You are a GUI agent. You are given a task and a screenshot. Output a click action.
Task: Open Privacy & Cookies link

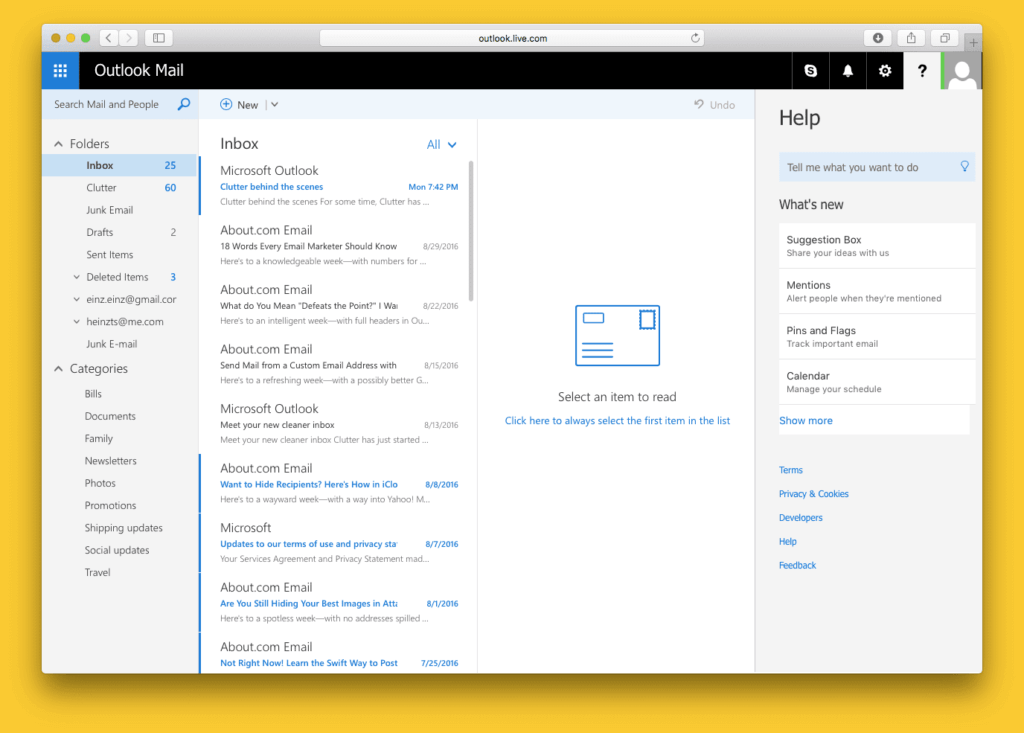[x=813, y=494]
